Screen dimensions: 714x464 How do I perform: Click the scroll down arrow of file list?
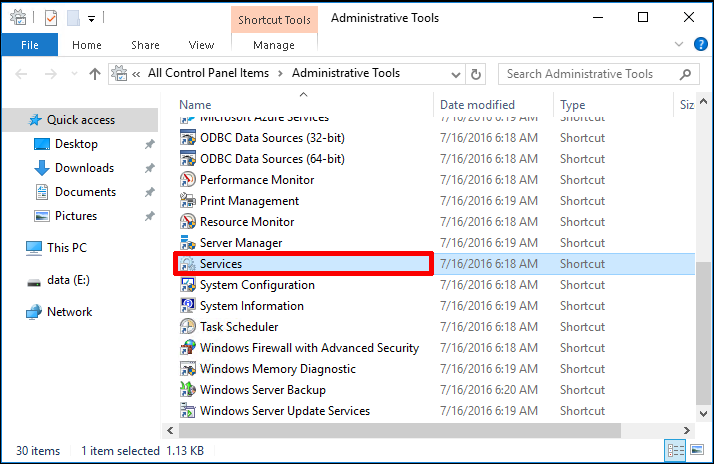(703, 413)
